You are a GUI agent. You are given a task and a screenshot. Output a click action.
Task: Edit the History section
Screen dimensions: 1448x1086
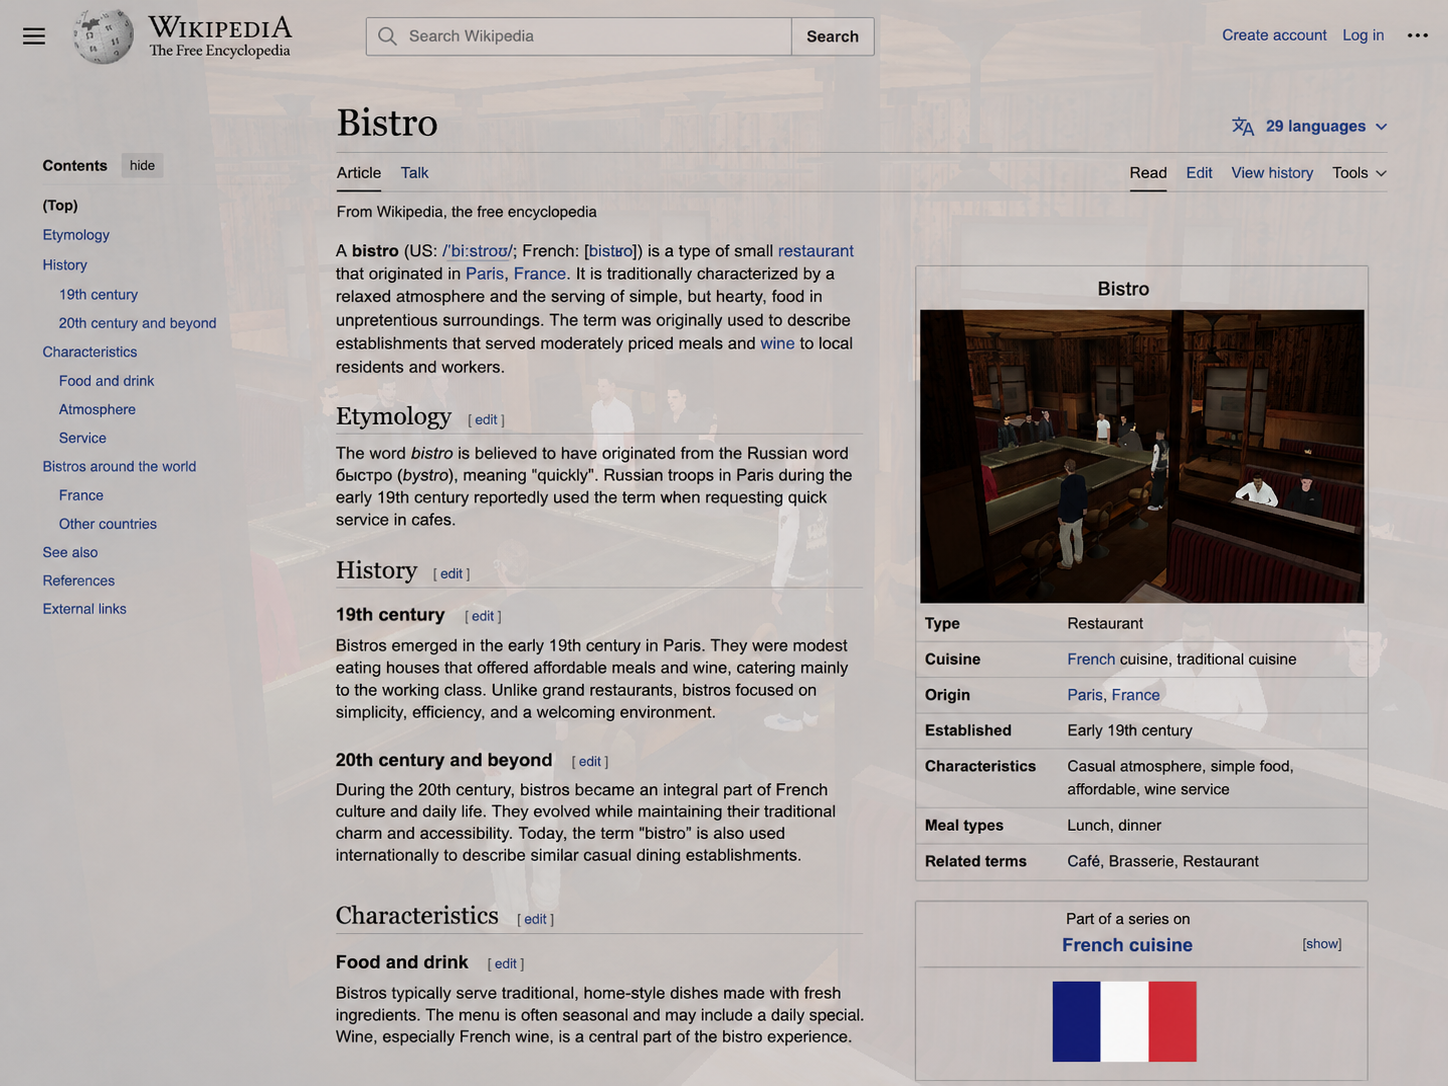(x=451, y=574)
